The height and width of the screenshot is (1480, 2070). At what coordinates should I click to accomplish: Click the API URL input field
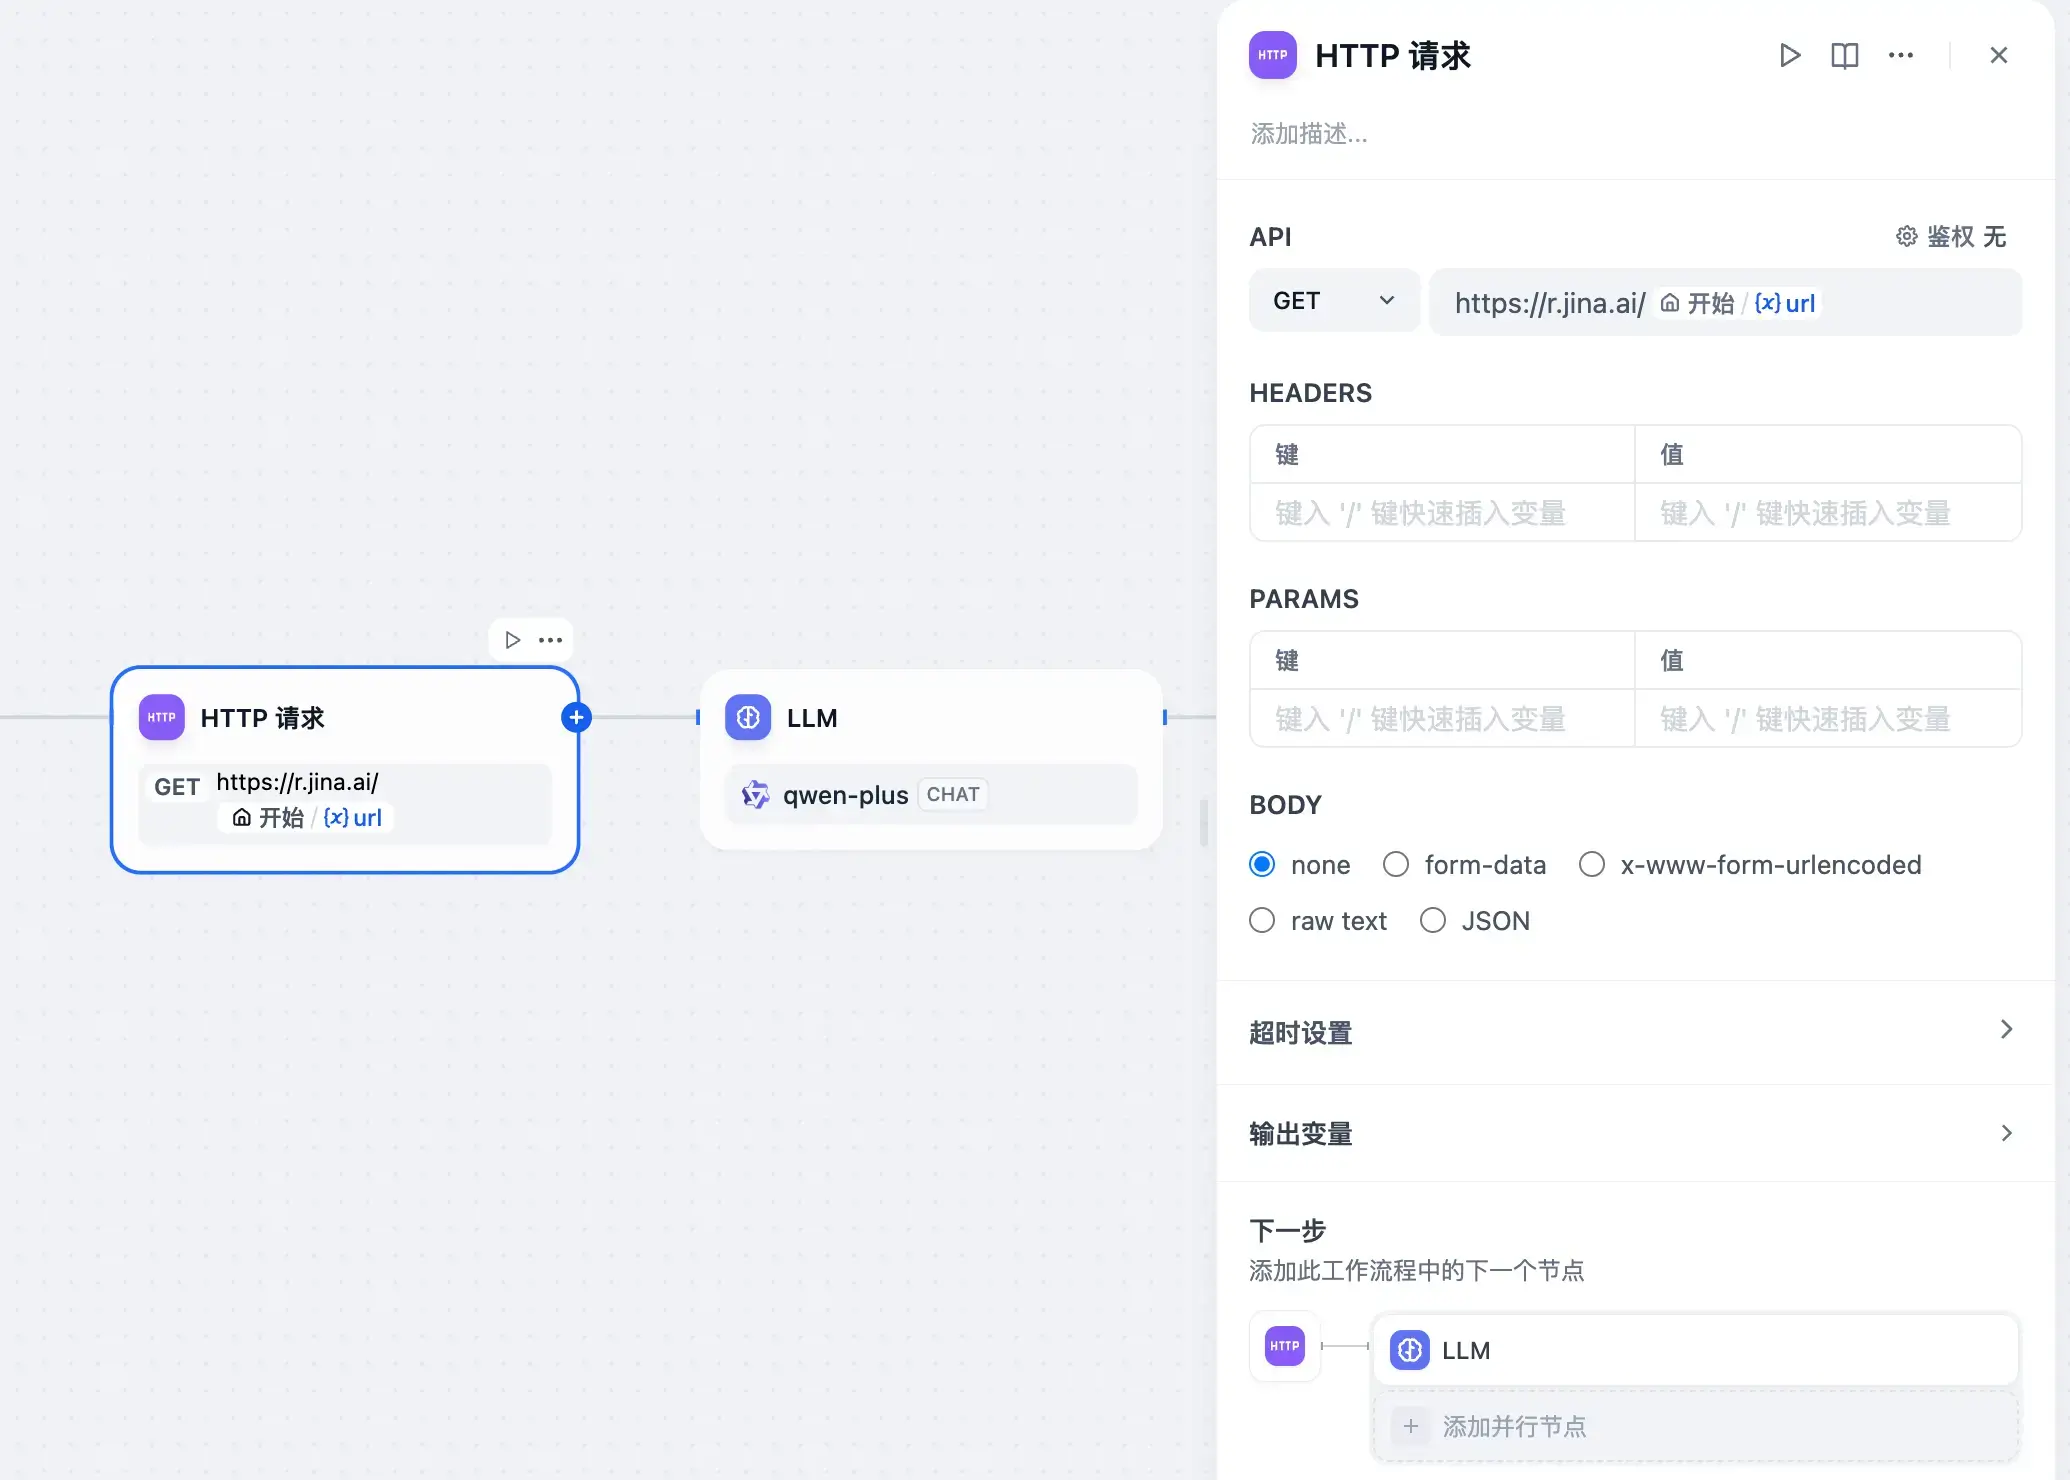1726,302
